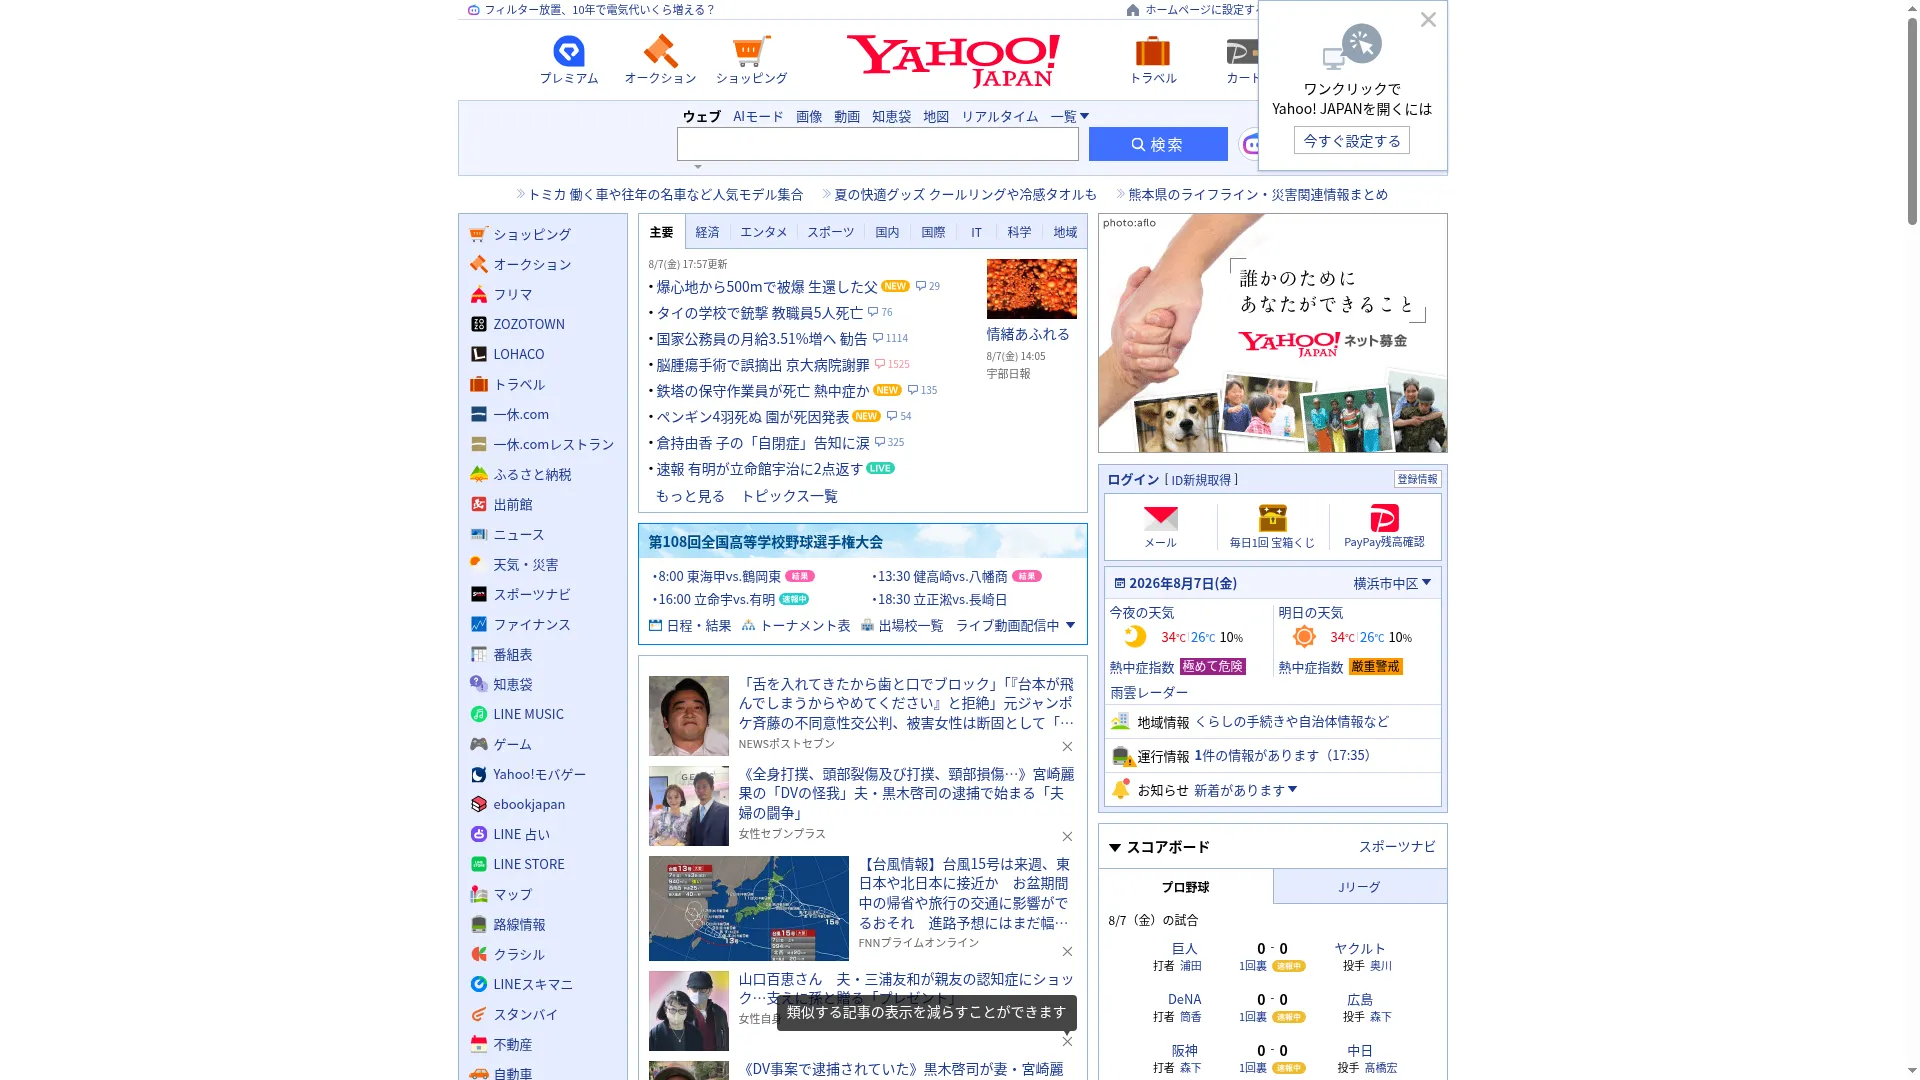Click the 番組表 sidebar icon
The height and width of the screenshot is (1080, 1920).
[479, 654]
